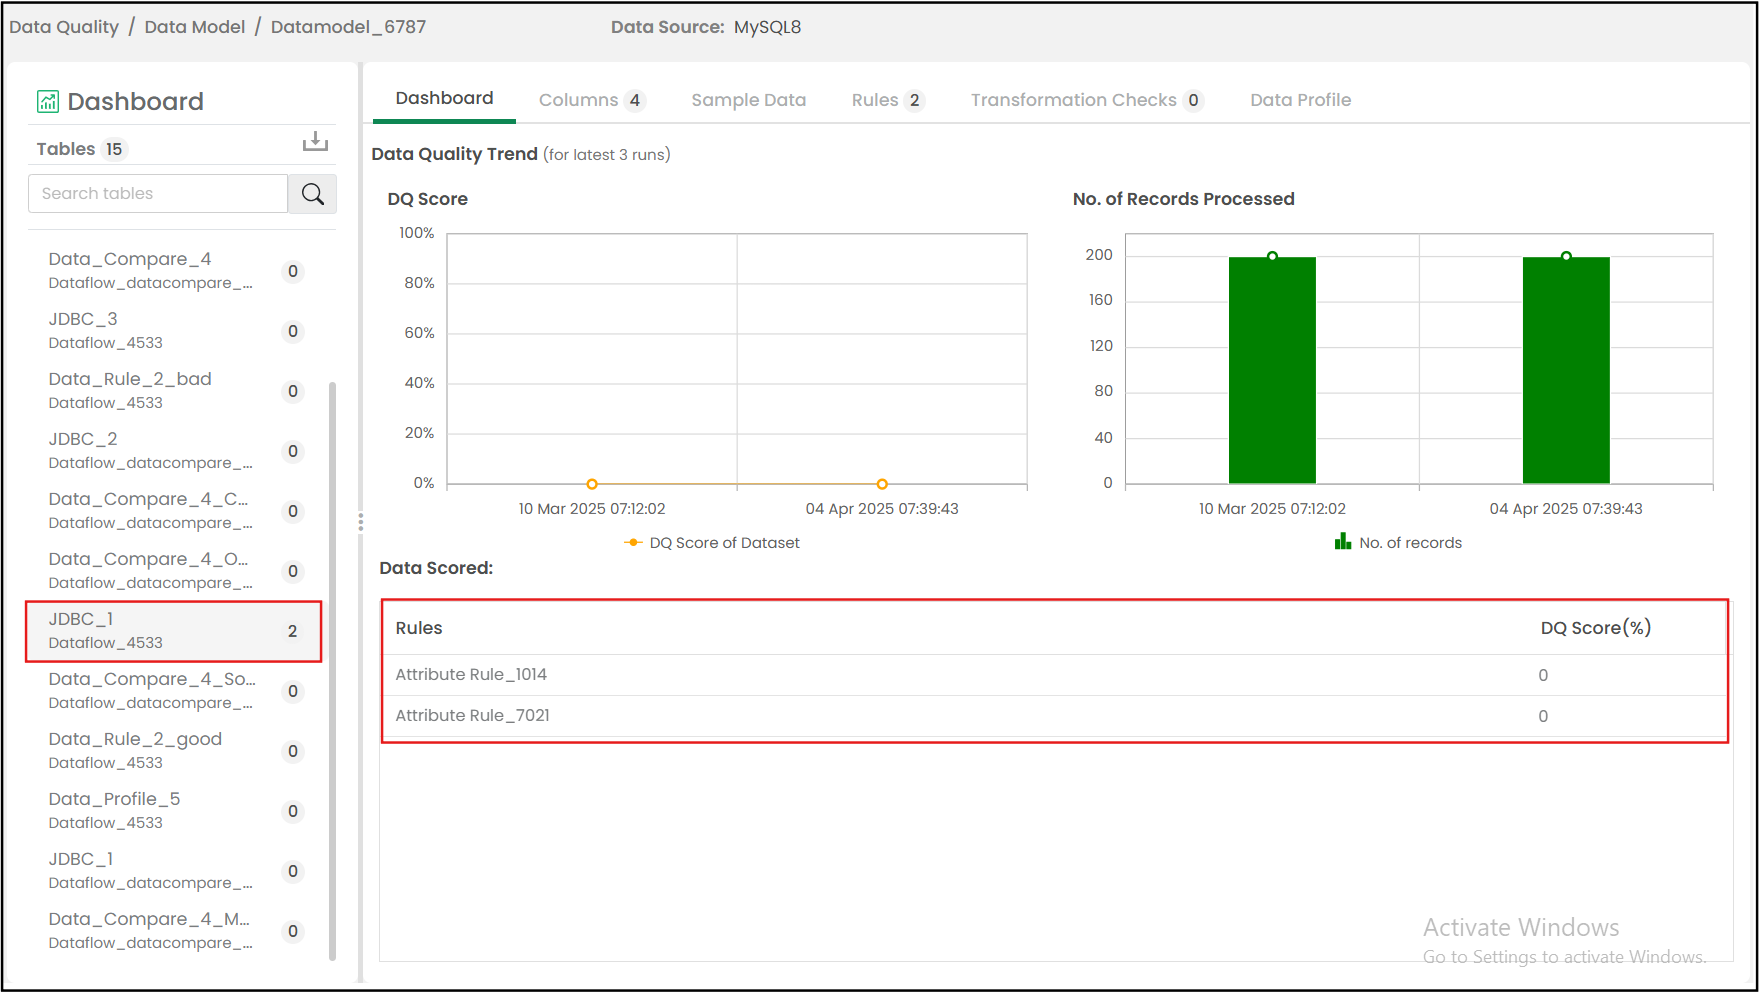Click the DQ Score of Dataset legend marker

[633, 542]
